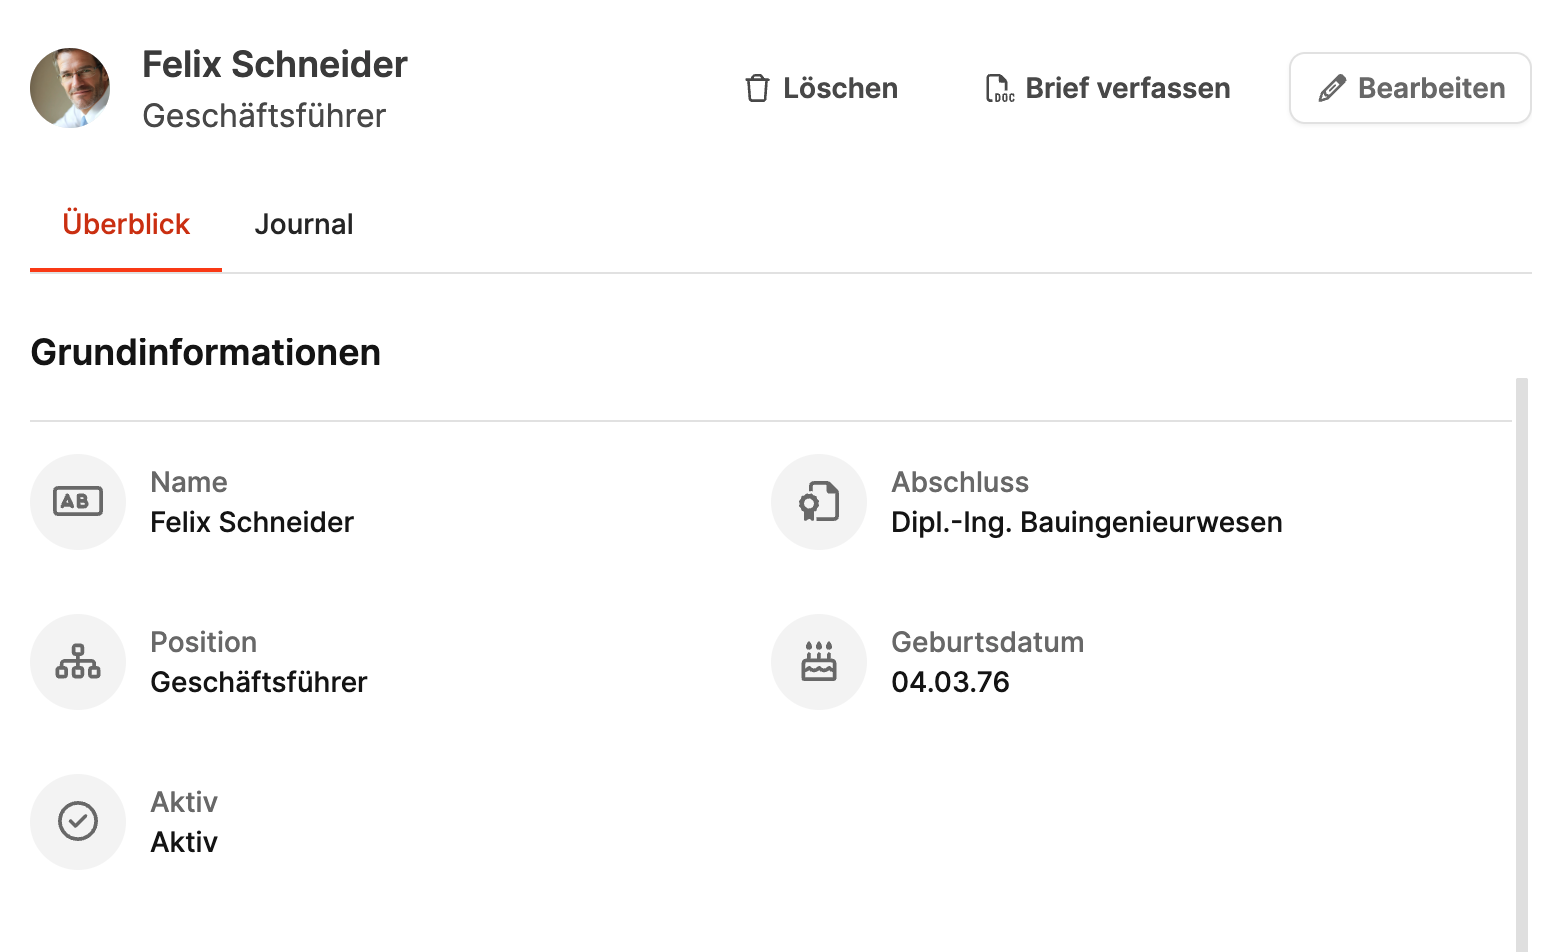Click the DOC document icon
Image resolution: width=1548 pixels, height=952 pixels.
999,89
